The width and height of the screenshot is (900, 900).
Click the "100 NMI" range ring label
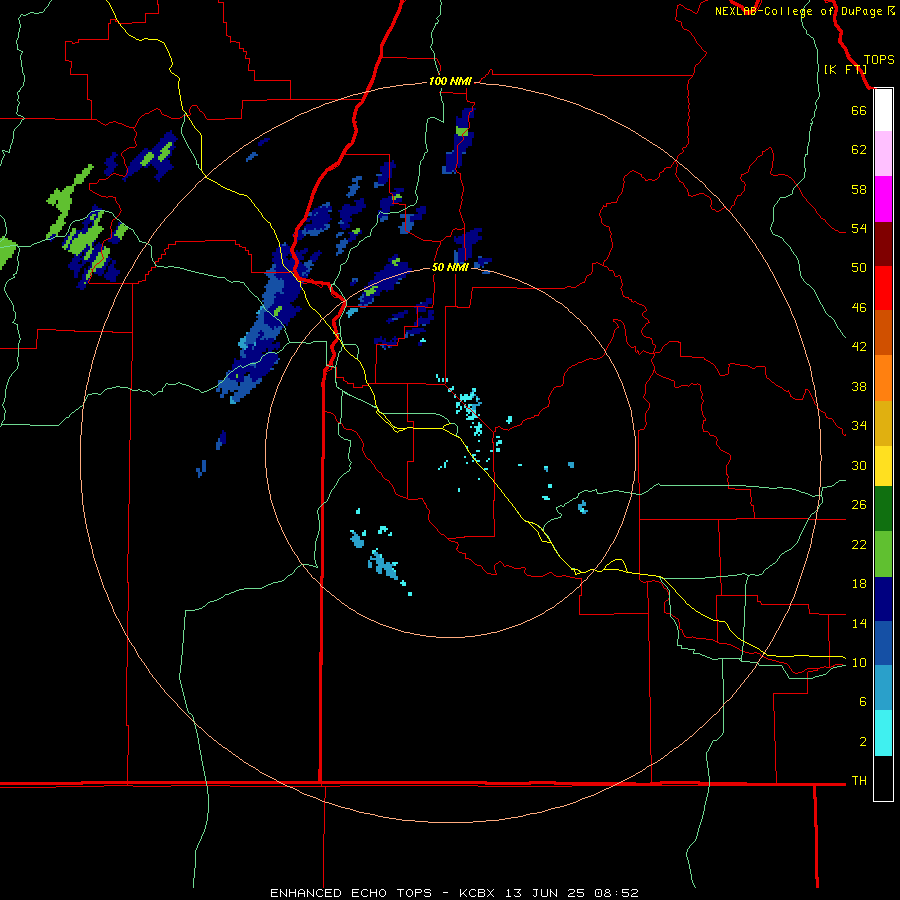[x=450, y=81]
